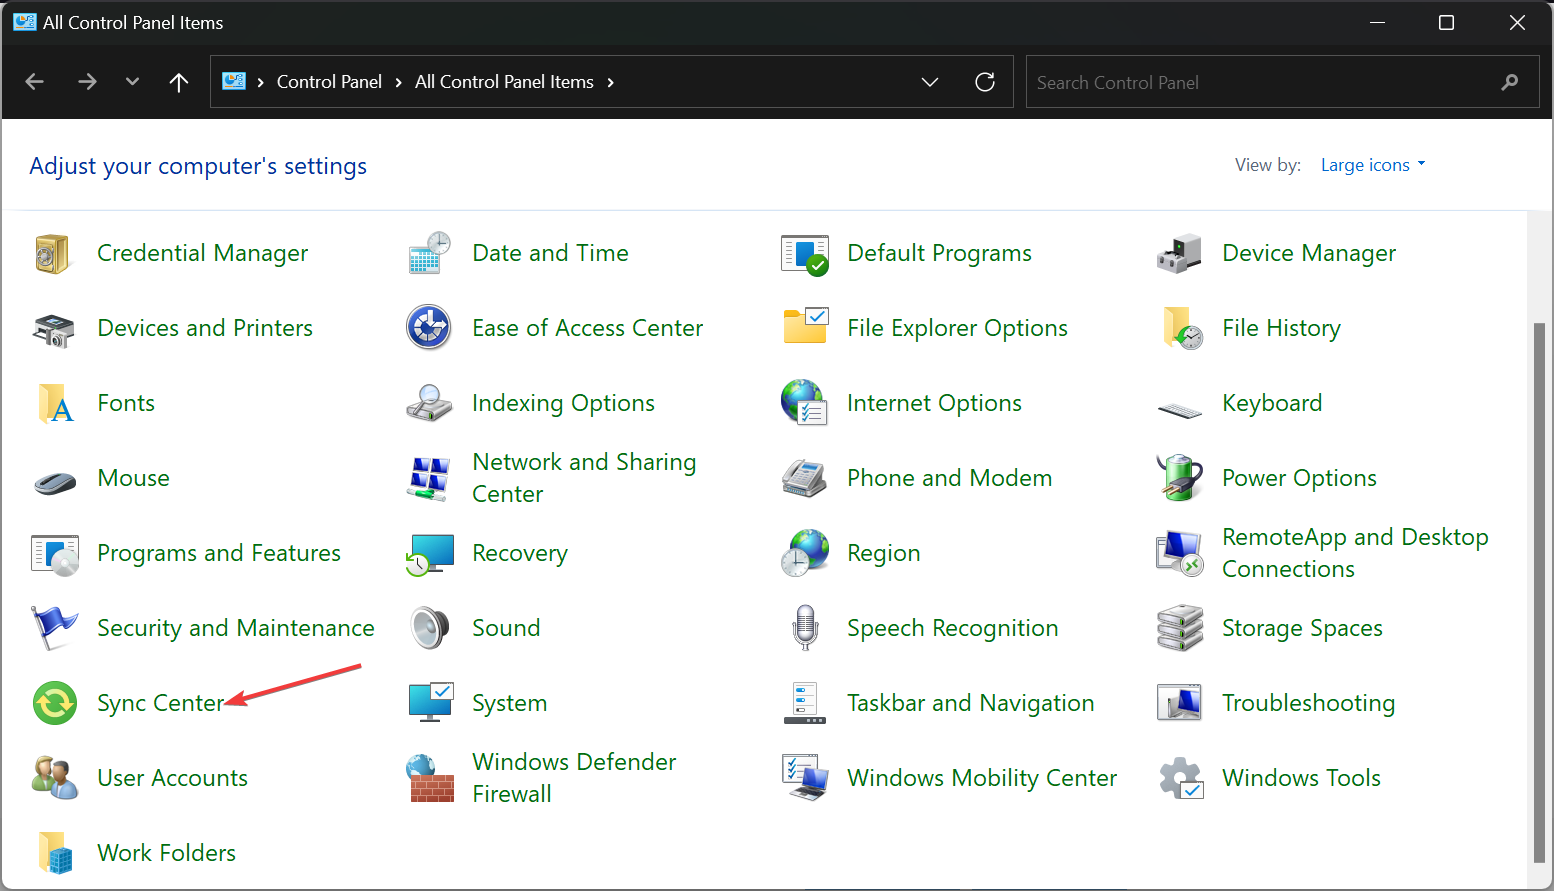Viewport: 1554px width, 891px height.
Task: Open the Recovery icon
Action: [430, 554]
